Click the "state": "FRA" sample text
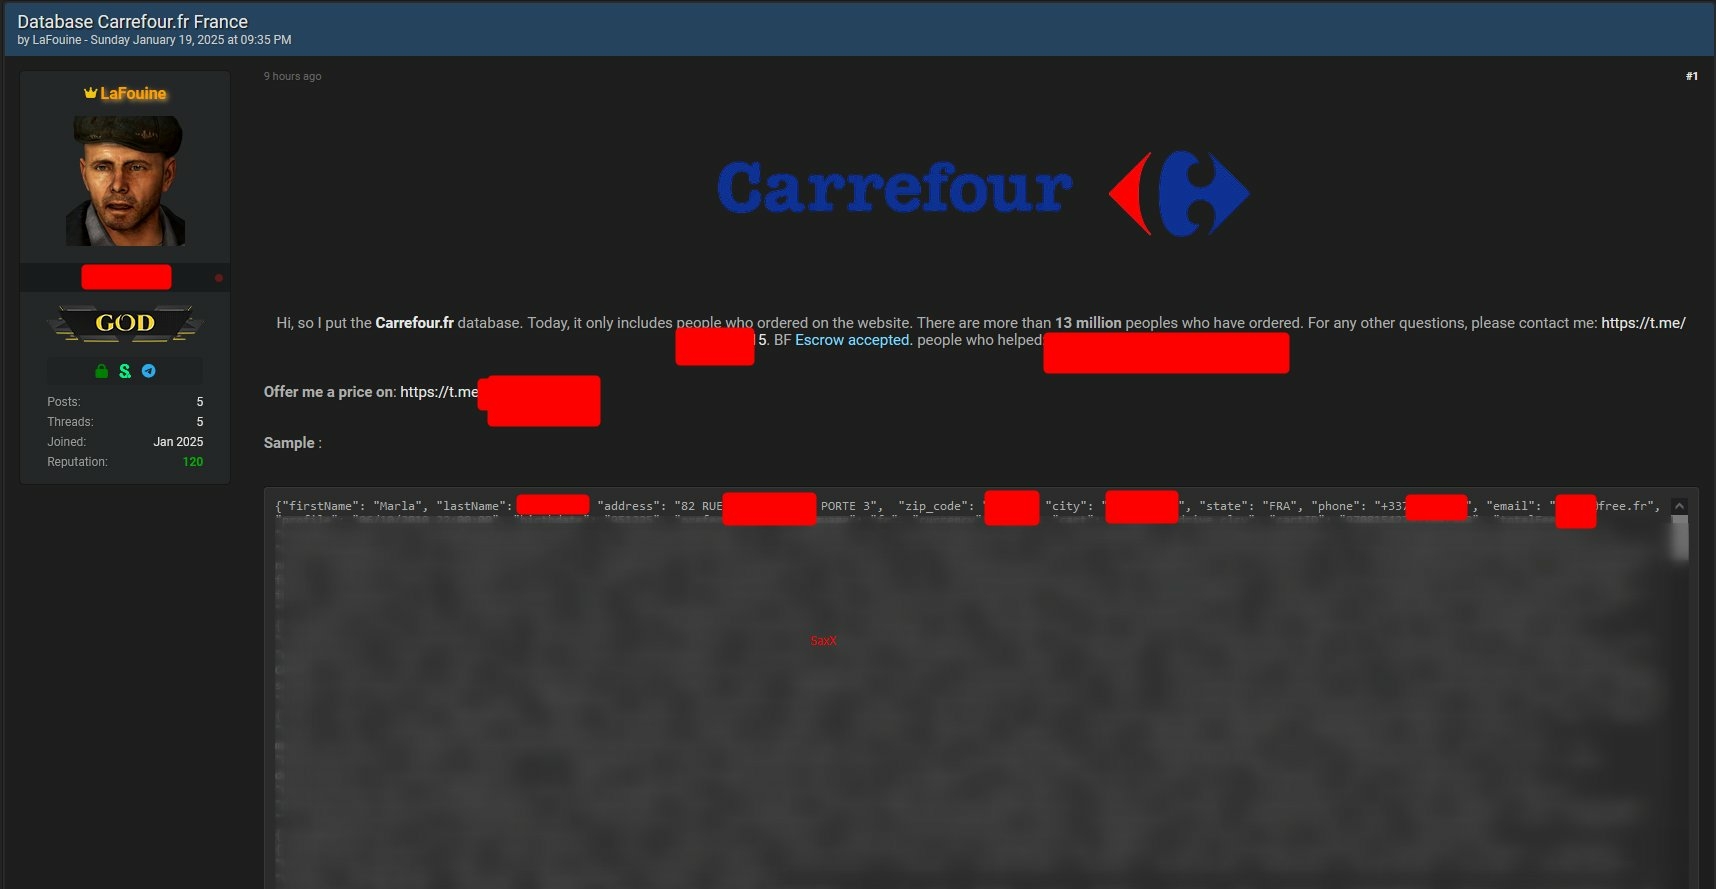The image size is (1716, 889). click(x=1248, y=506)
